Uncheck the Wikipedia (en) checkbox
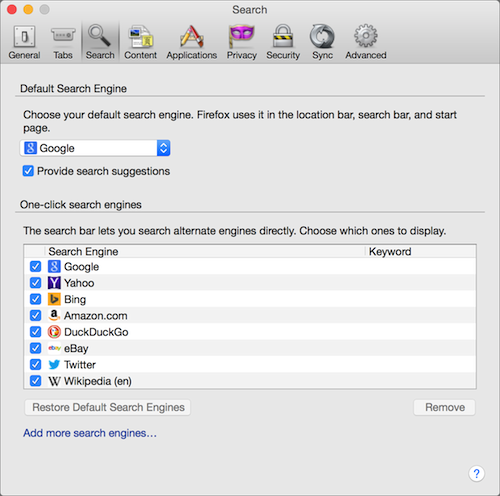The image size is (500, 496). click(35, 381)
